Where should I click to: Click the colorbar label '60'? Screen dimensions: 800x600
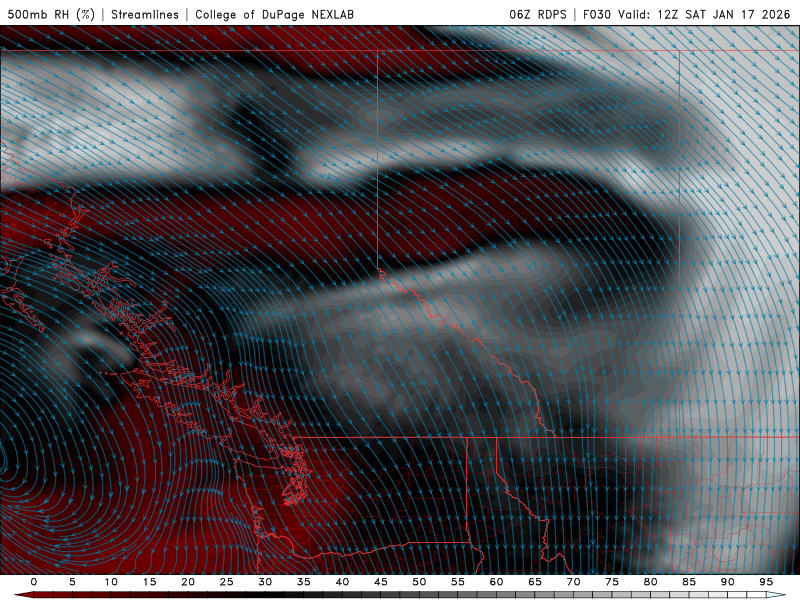pos(496,582)
